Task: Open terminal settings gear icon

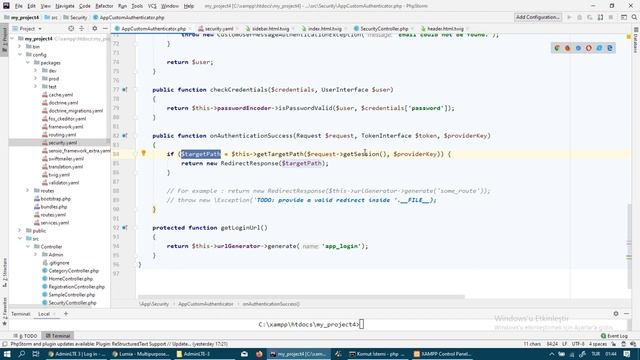Action: click(x=616, y=313)
